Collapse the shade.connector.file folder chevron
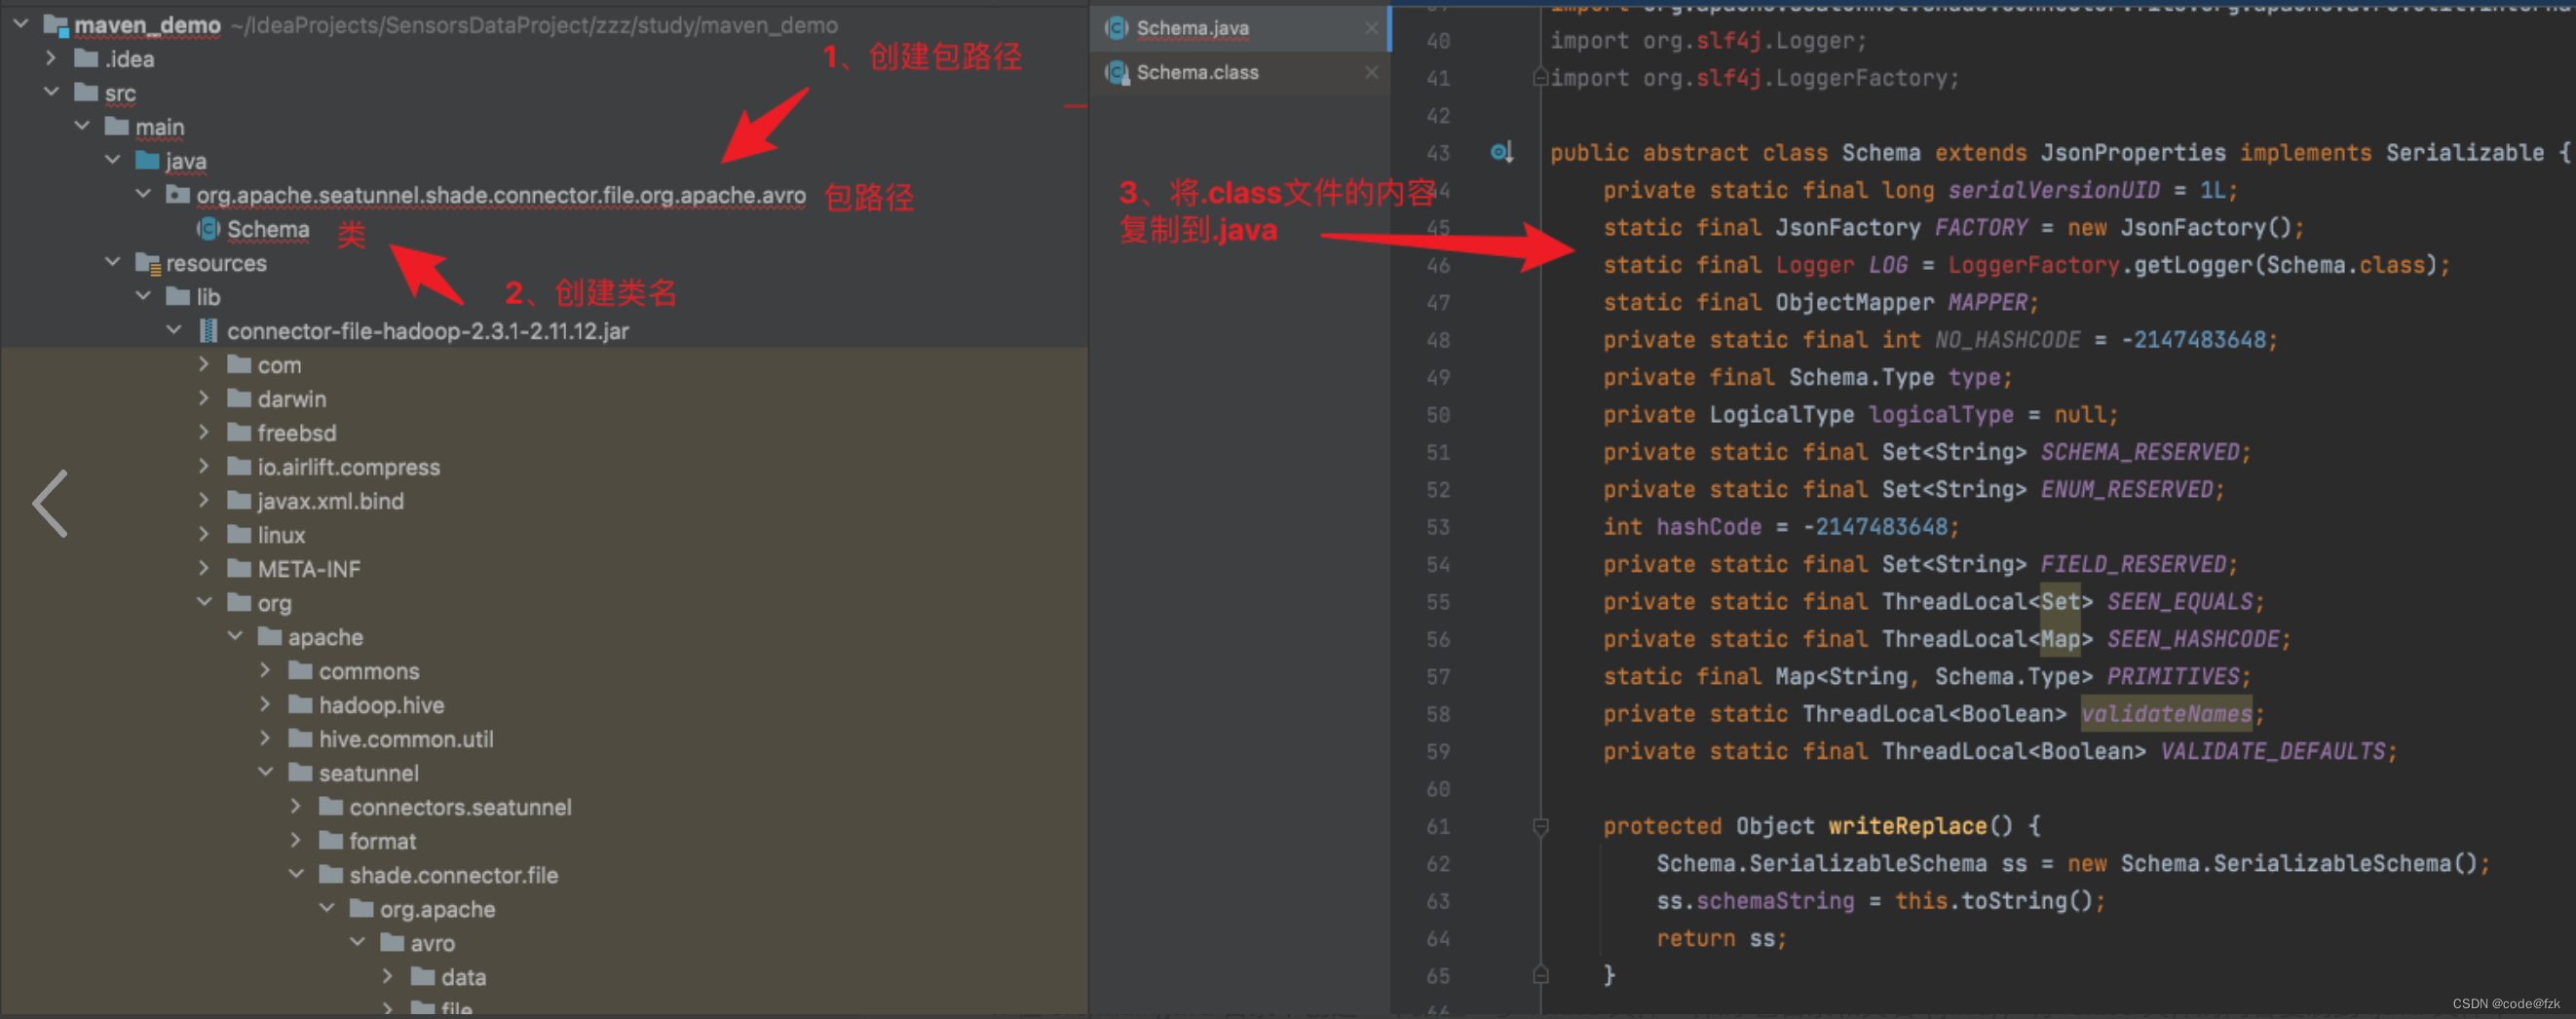Image resolution: width=2576 pixels, height=1019 pixels. pos(296,874)
